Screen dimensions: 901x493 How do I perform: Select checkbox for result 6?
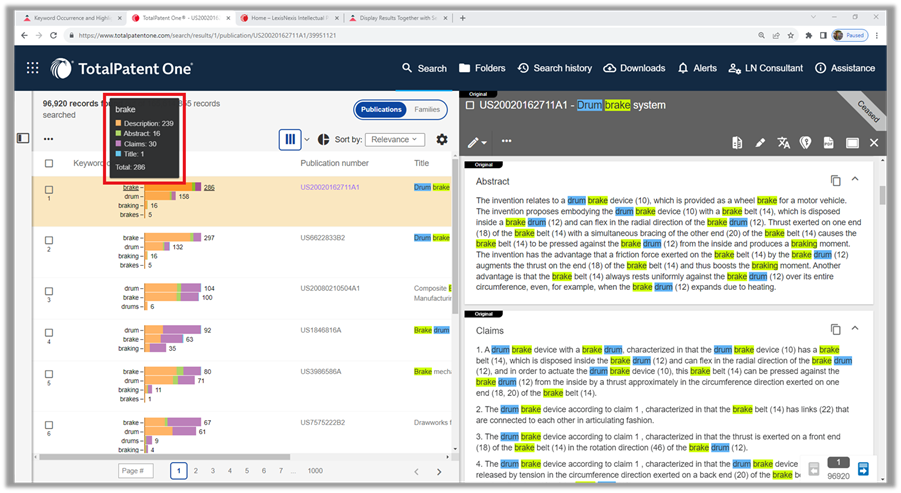click(x=49, y=425)
